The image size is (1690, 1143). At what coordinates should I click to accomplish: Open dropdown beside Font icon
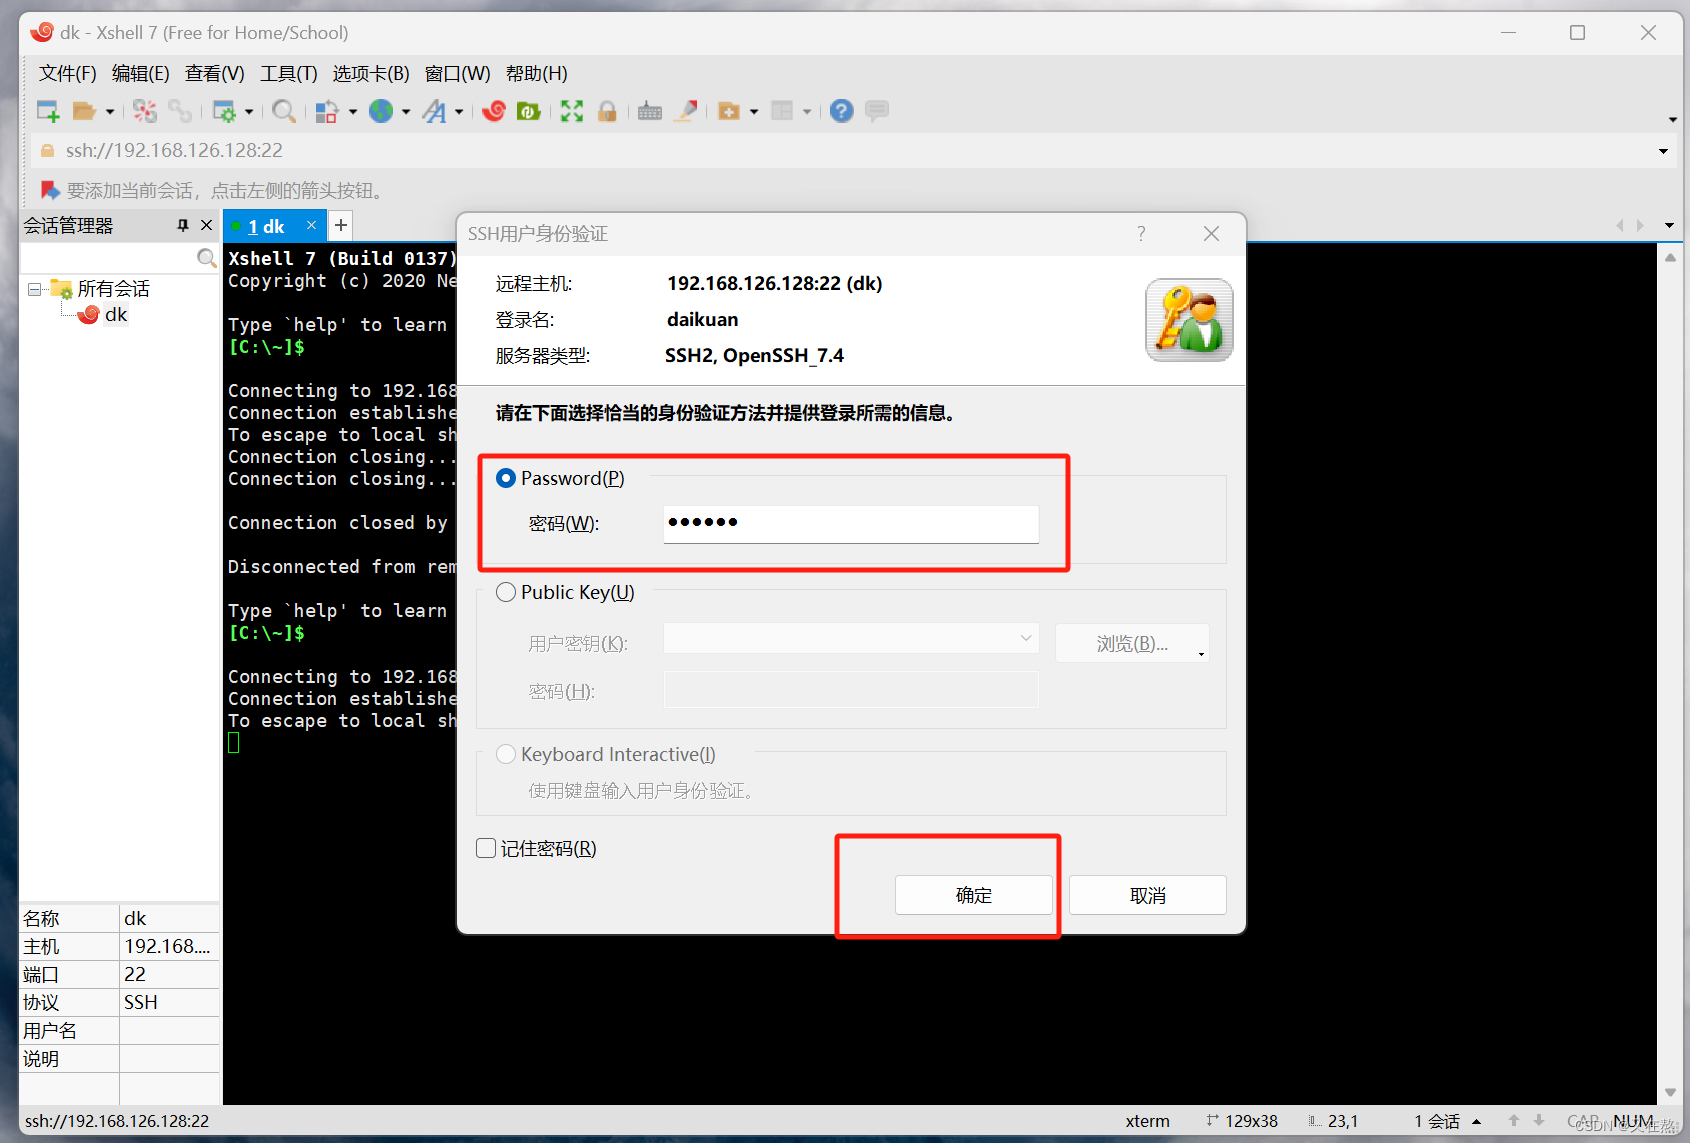tap(459, 112)
